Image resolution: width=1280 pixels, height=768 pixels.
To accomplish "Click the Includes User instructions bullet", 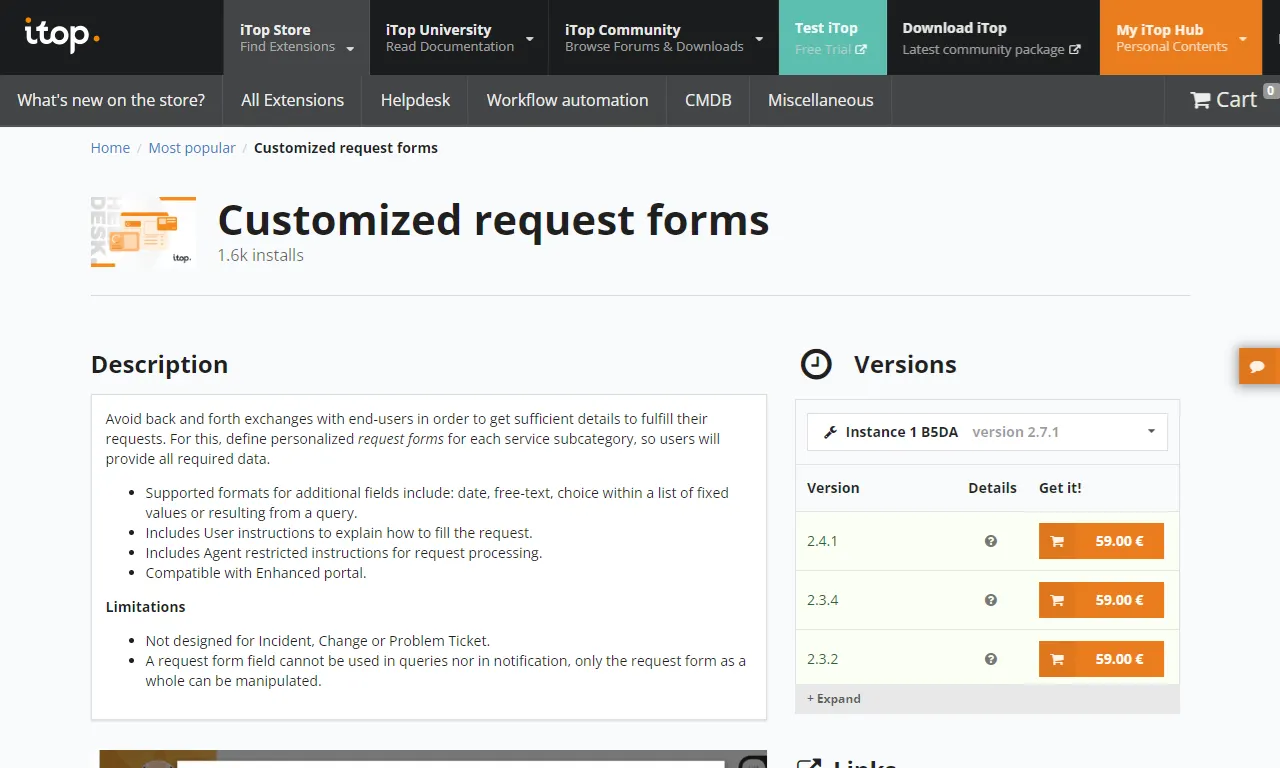I will 339,533.
